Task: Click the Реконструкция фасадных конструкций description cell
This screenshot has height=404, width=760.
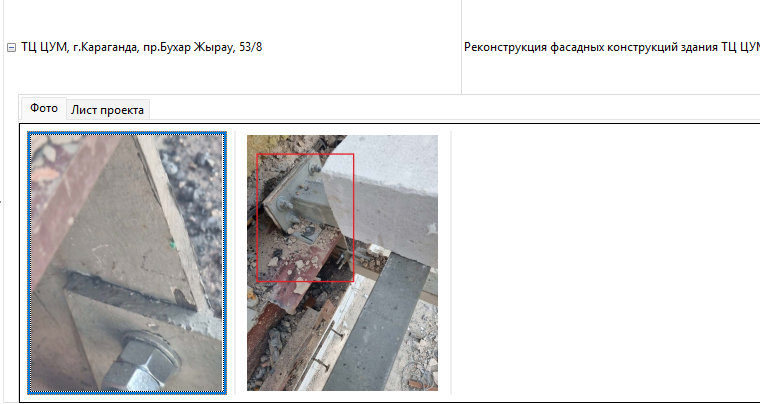Action: [x=611, y=47]
